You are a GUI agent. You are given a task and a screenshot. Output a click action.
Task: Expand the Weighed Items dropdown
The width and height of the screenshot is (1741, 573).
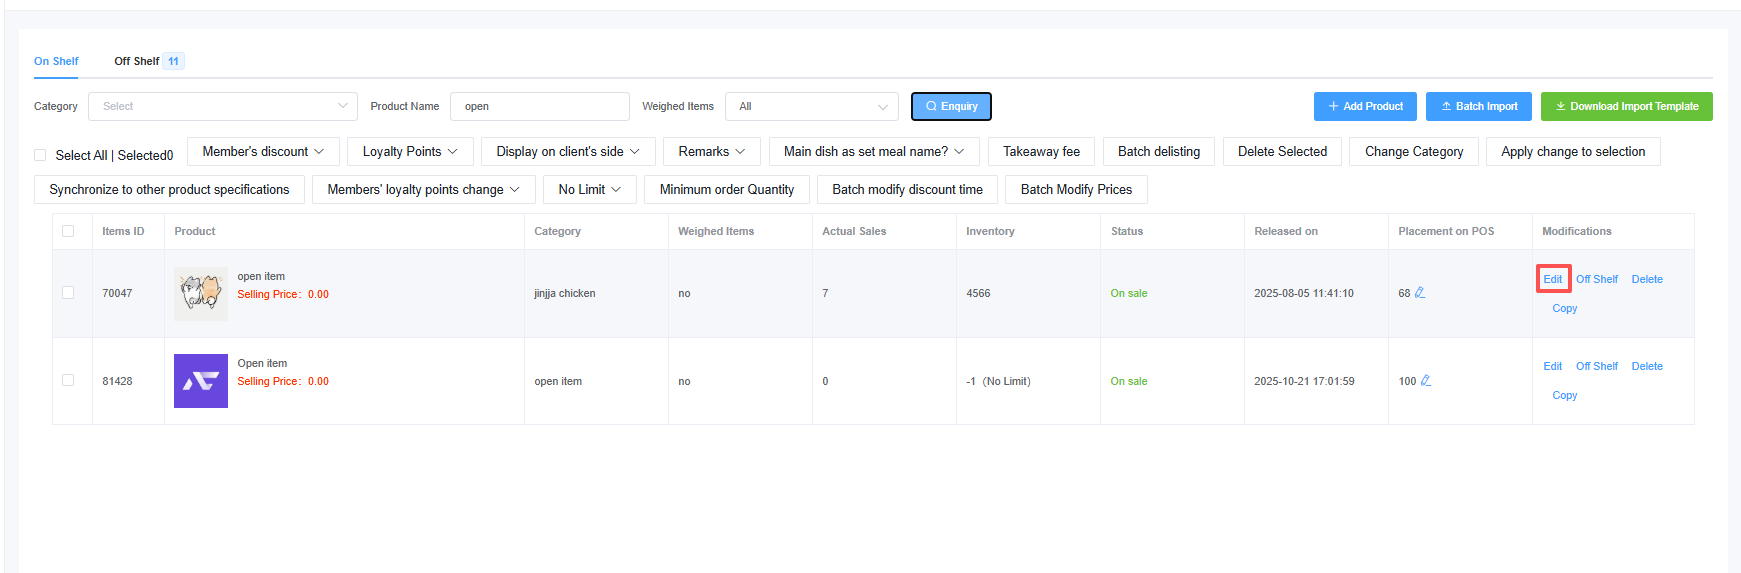pos(811,106)
